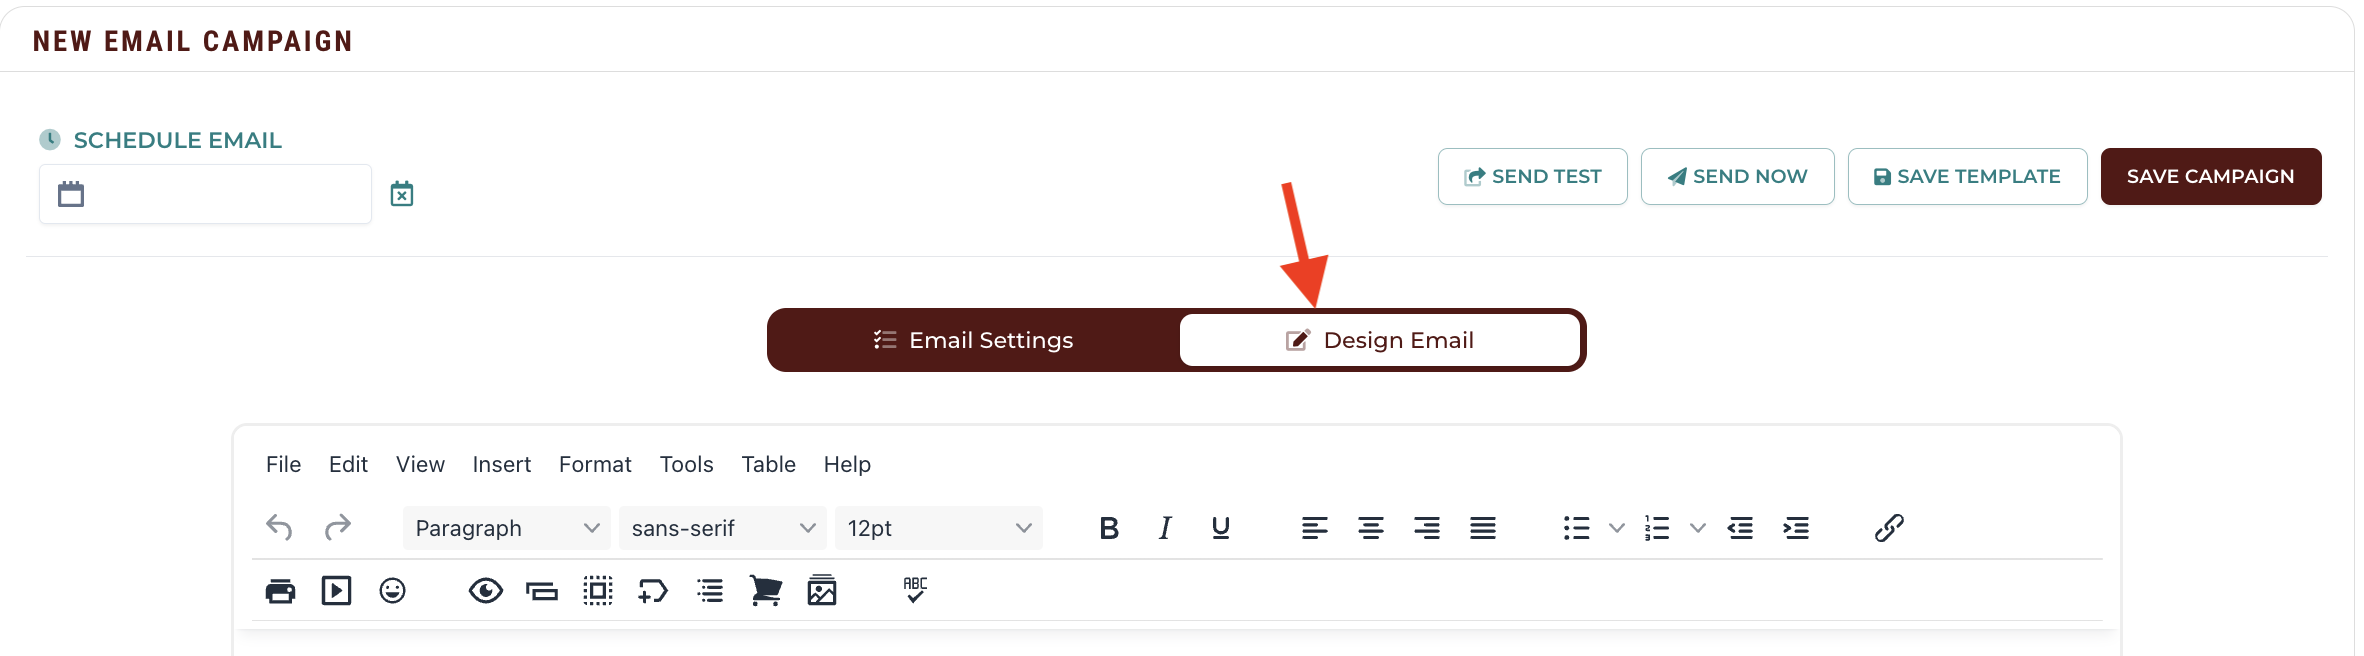The image size is (2364, 656).
Task: Open the insert image gallery icon
Action: (822, 591)
